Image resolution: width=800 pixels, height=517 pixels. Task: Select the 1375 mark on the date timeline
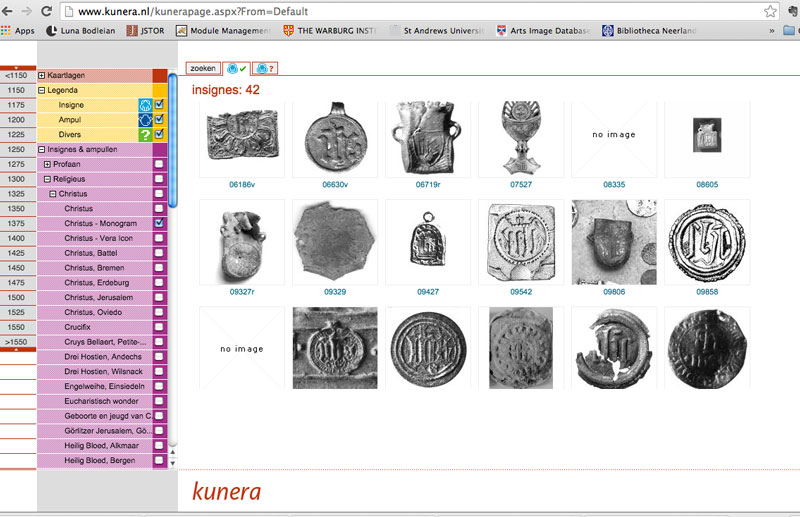pyautogui.click(x=16, y=224)
